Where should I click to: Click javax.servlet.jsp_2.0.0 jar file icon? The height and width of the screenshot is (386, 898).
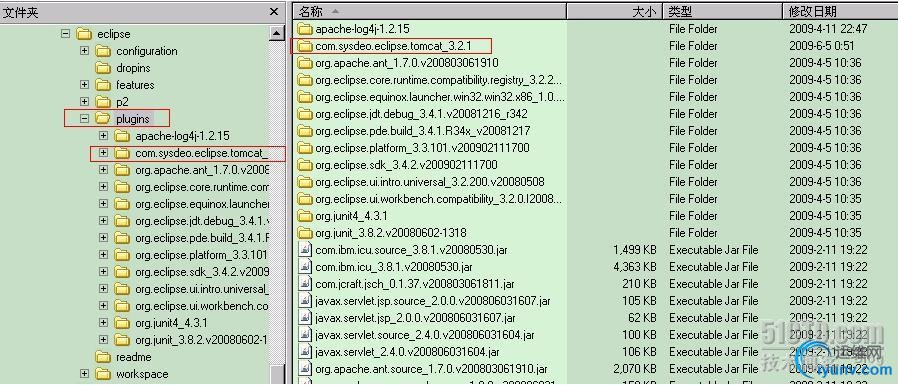pyautogui.click(x=305, y=318)
